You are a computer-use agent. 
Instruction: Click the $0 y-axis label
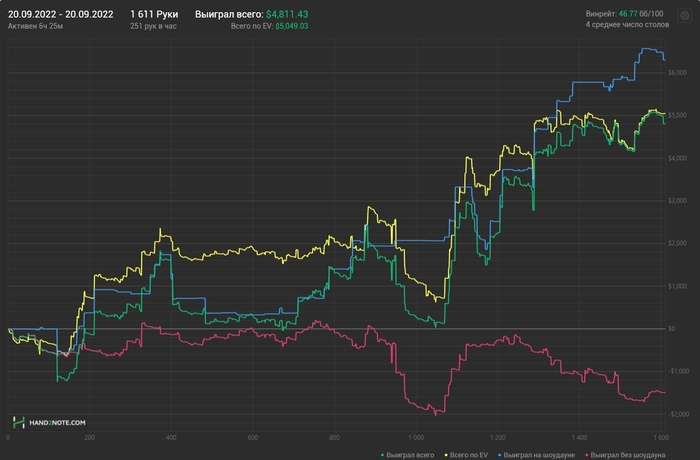point(671,329)
